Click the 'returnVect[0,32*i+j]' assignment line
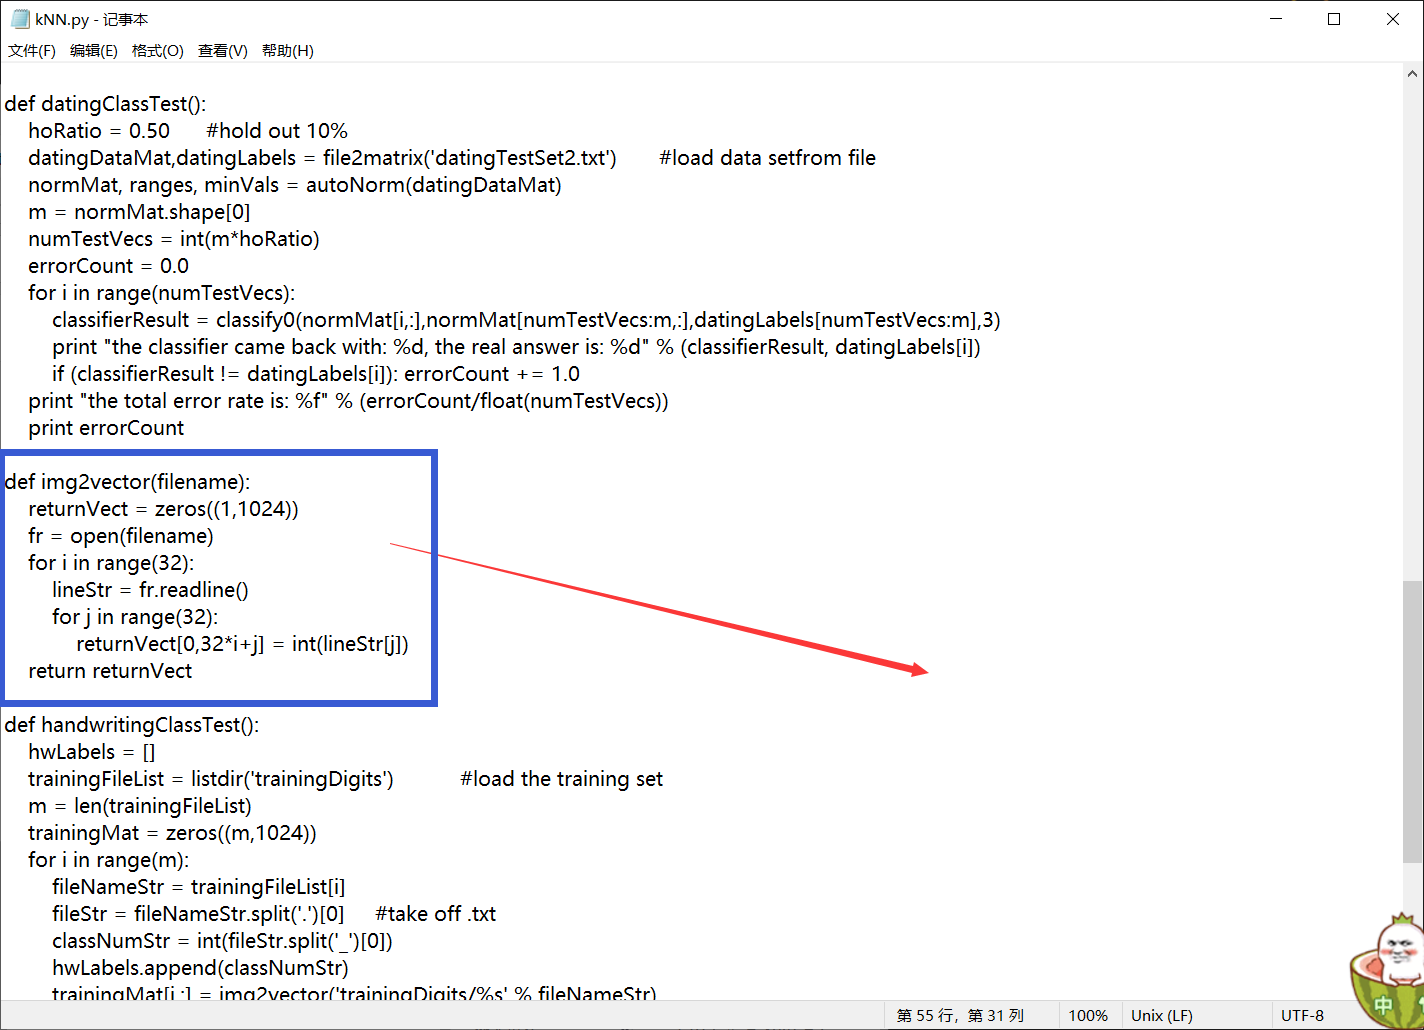Viewport: 1424px width, 1030px height. (242, 644)
